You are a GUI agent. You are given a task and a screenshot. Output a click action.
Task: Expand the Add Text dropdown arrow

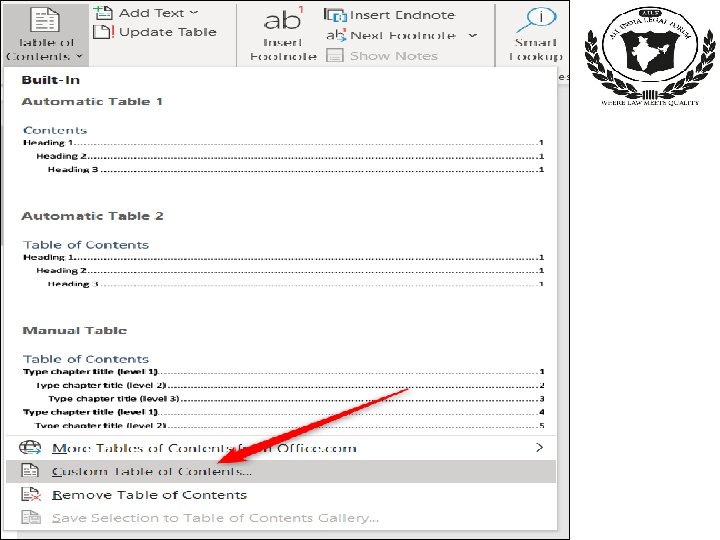coord(193,13)
